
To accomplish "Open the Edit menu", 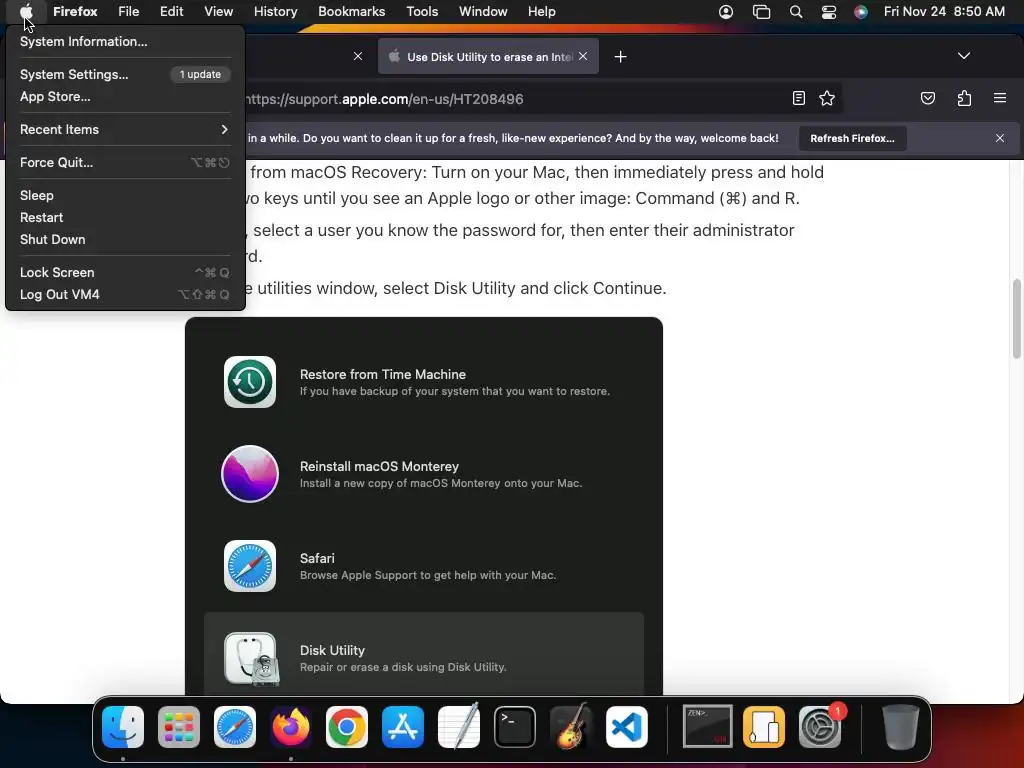I will pyautogui.click(x=172, y=12).
